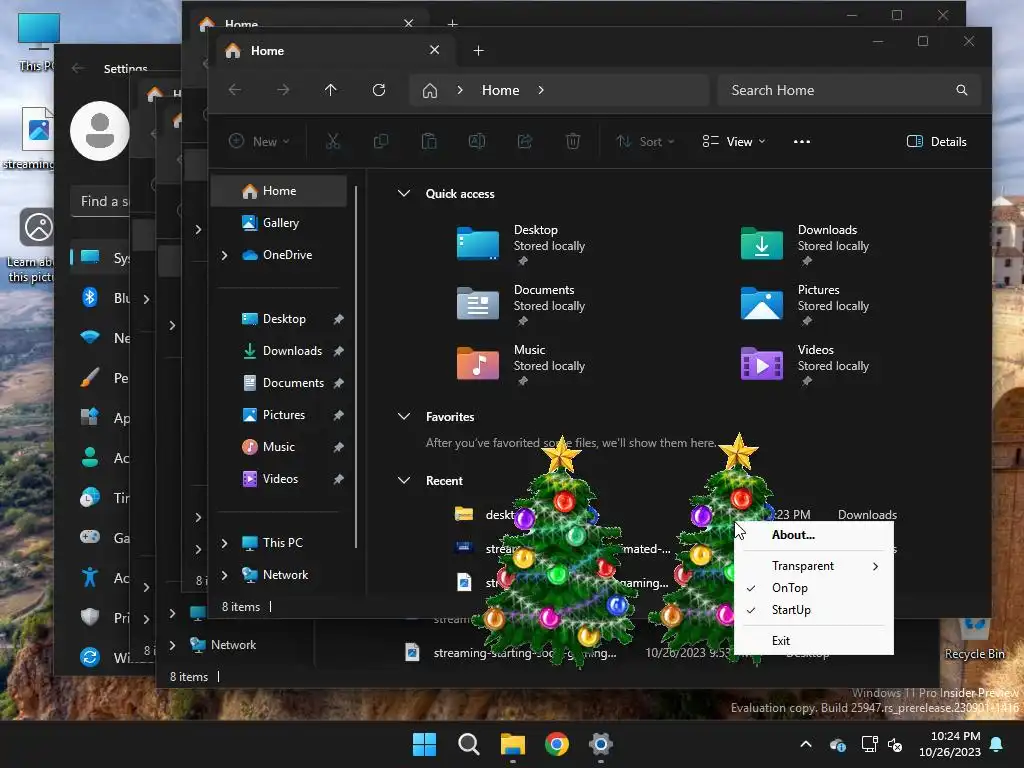Screen dimensions: 1024x768
Task: Select the Home tab of front window
Action: 333,50
